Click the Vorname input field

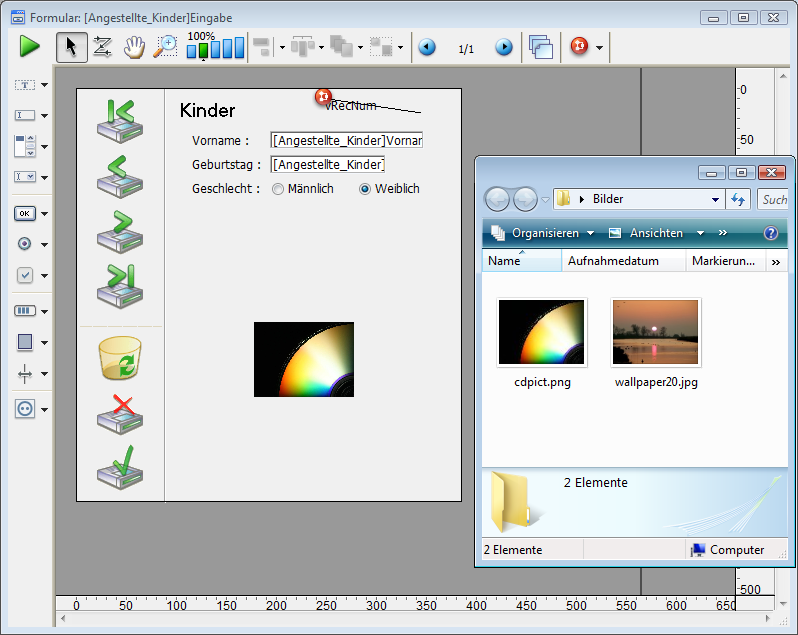[347, 141]
